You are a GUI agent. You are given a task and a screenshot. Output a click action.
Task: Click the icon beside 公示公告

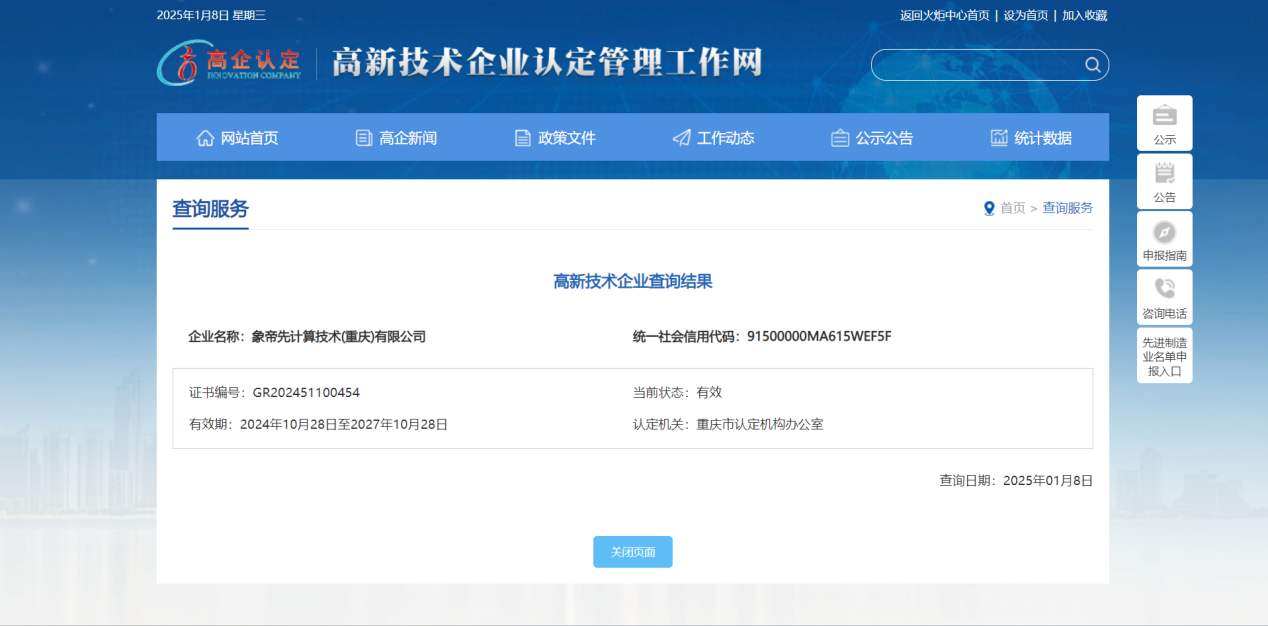(x=840, y=138)
